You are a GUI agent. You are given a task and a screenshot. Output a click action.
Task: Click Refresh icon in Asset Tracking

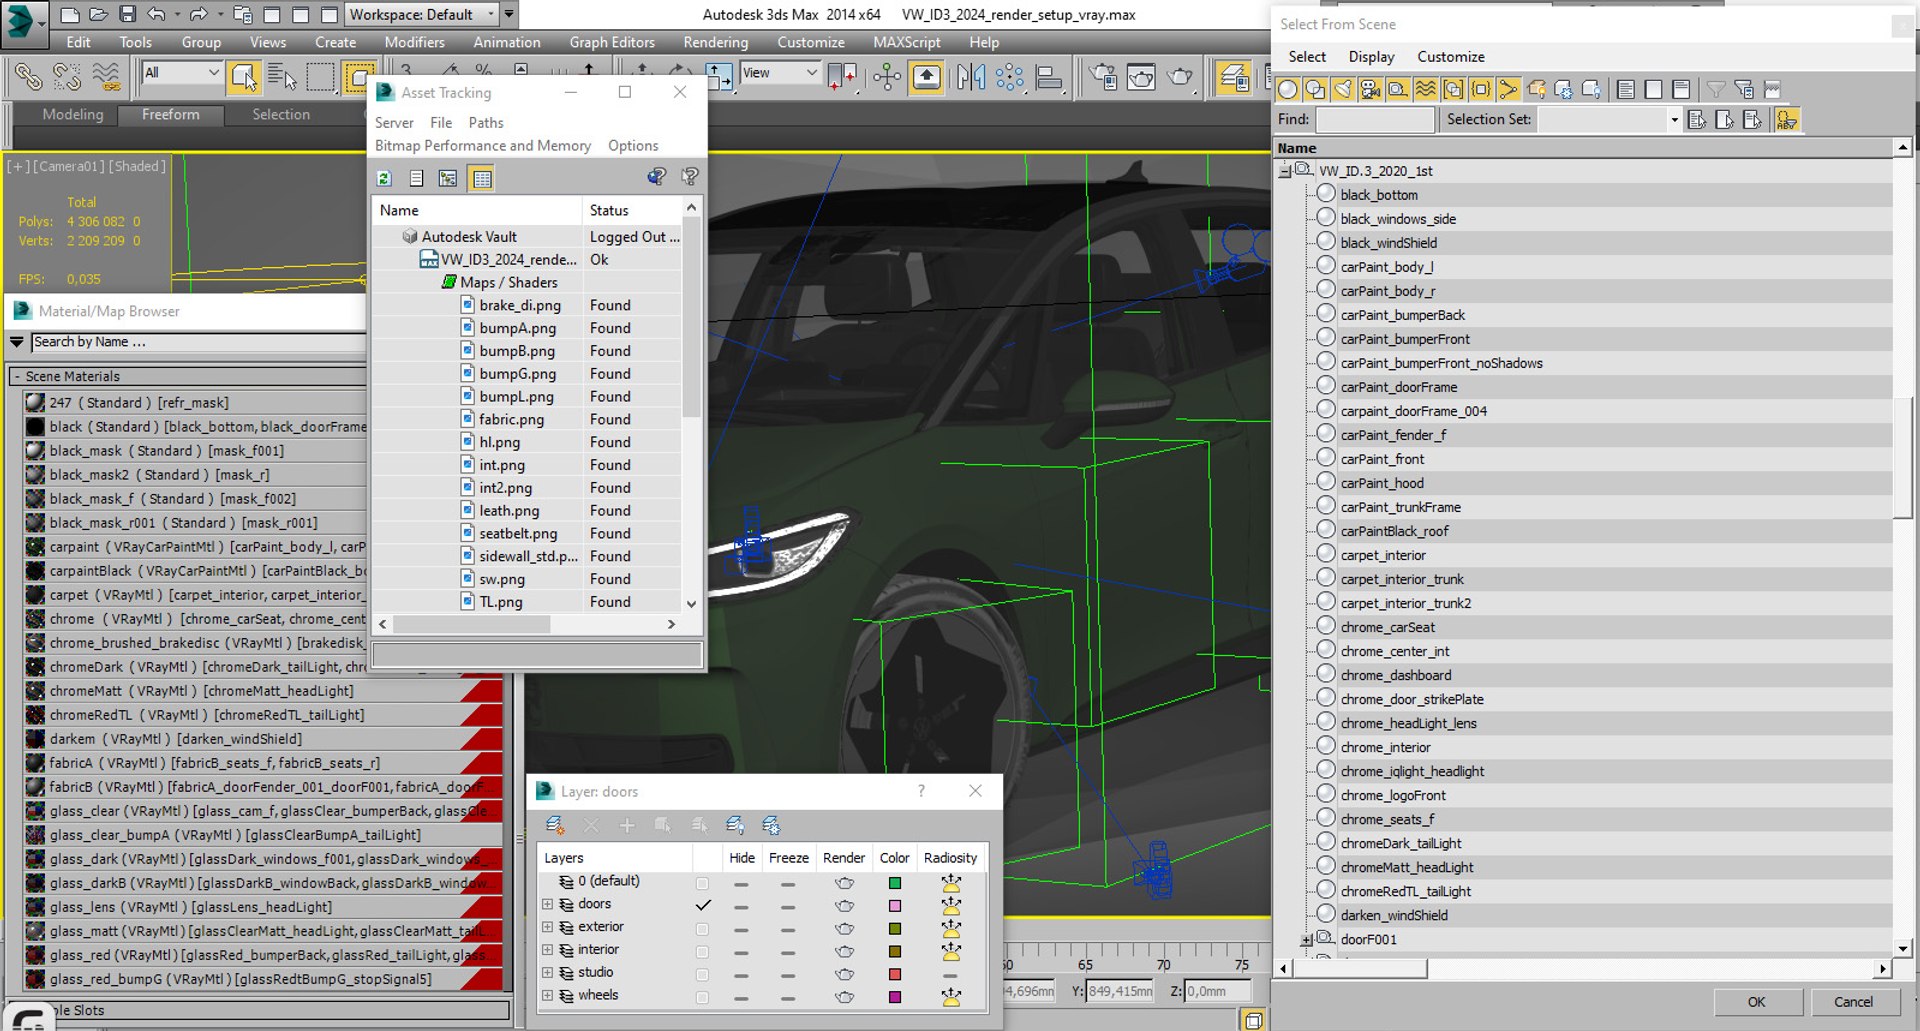[384, 178]
